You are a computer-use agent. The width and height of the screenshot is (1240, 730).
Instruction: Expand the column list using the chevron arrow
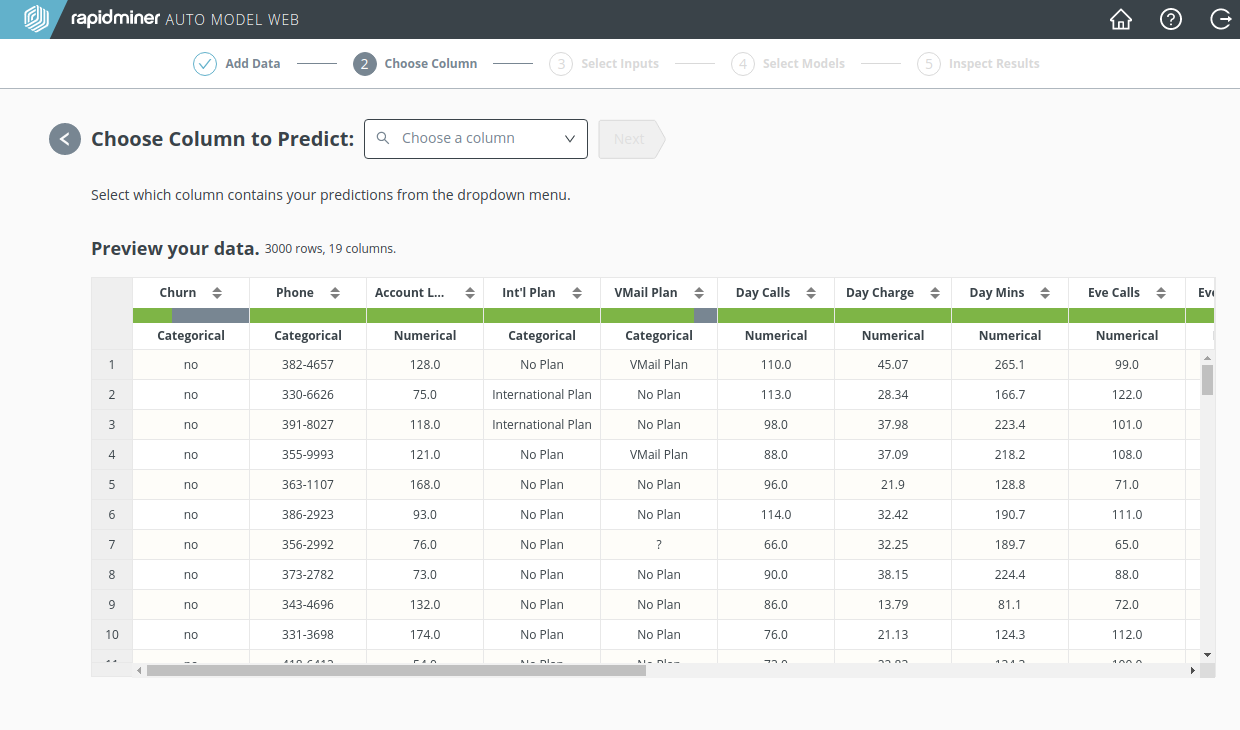[x=570, y=139]
